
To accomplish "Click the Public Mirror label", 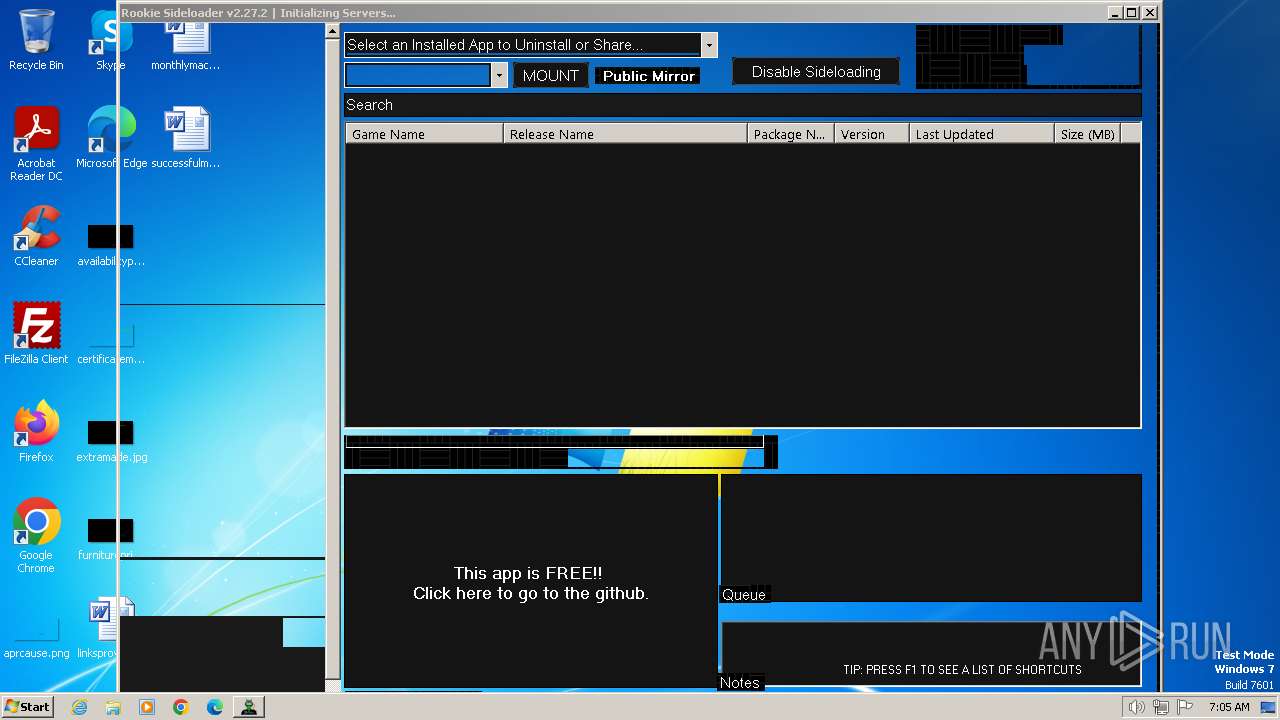I will pos(648,76).
